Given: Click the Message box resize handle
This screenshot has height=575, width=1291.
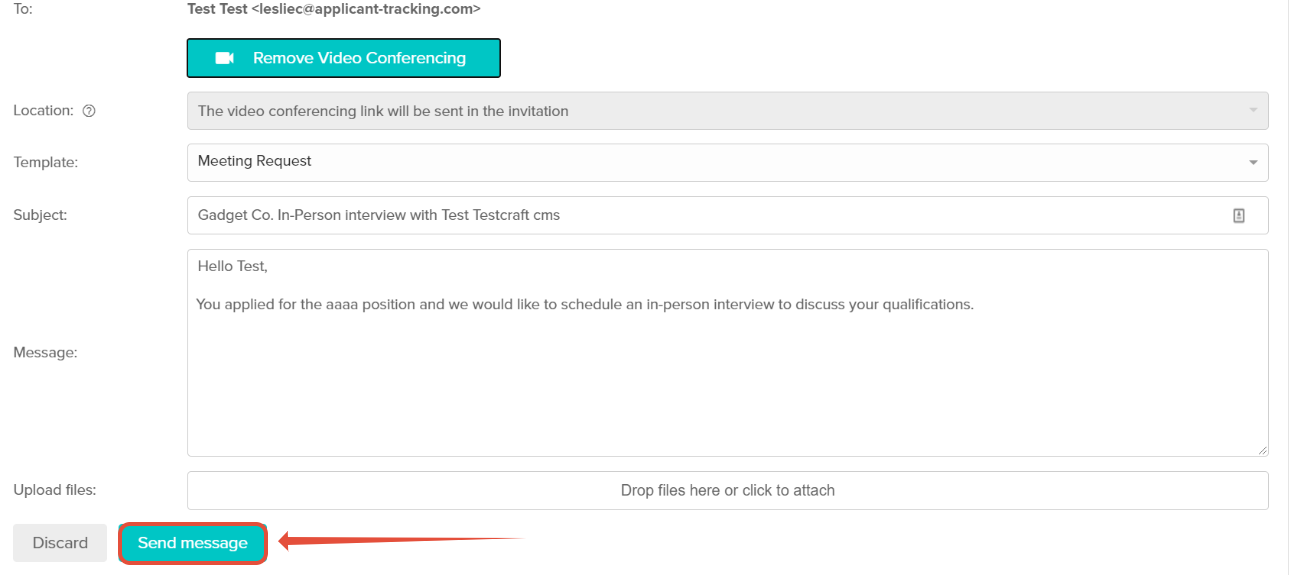Looking at the screenshot, I should point(1262,450).
